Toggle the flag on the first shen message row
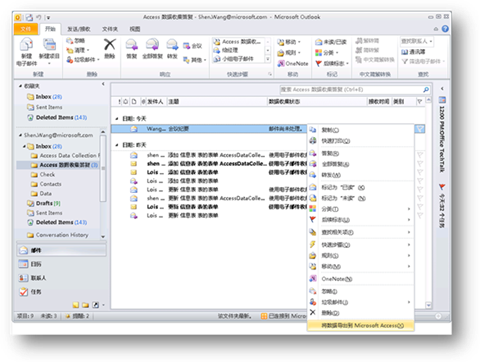Viewport: 480px width, 362px height. [420, 155]
